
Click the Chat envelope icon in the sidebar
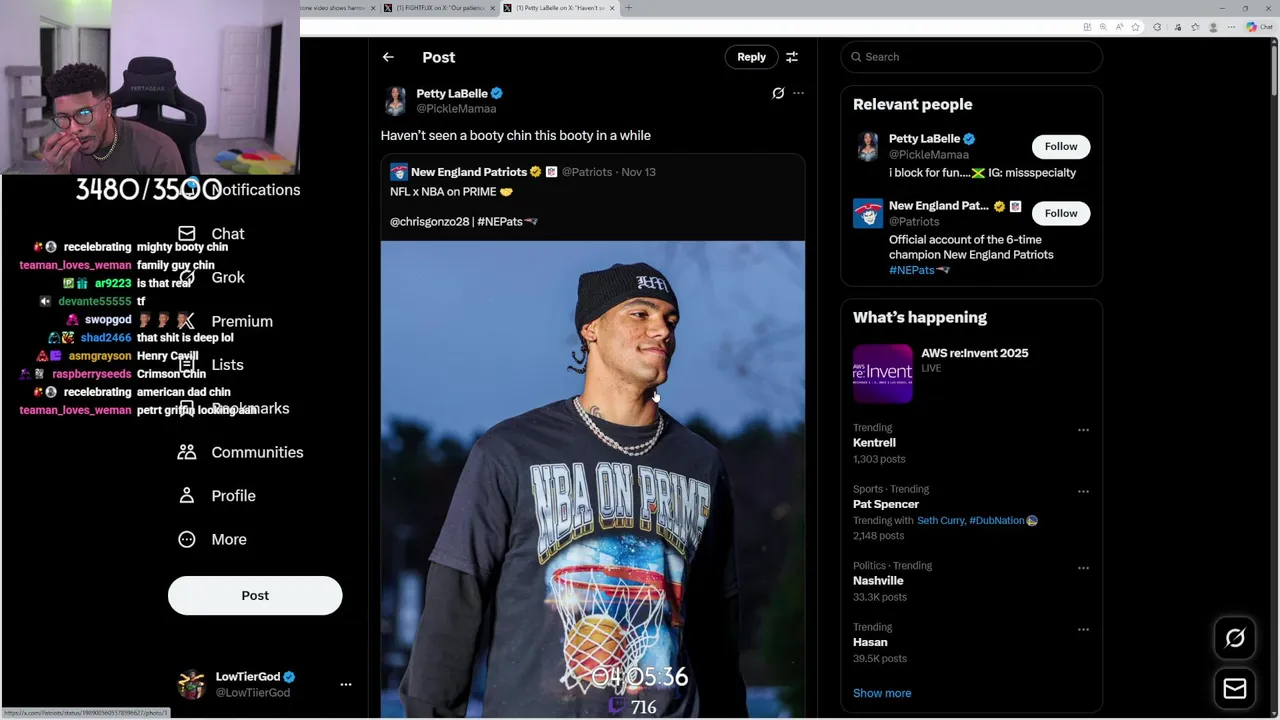pos(187,233)
